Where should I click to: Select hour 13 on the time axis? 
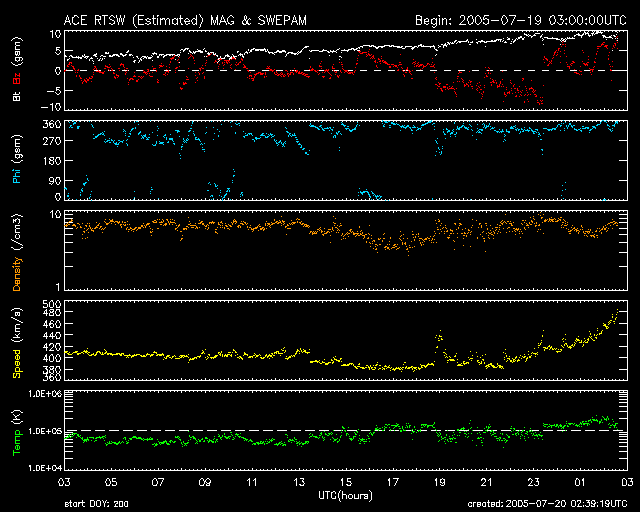tap(298, 482)
